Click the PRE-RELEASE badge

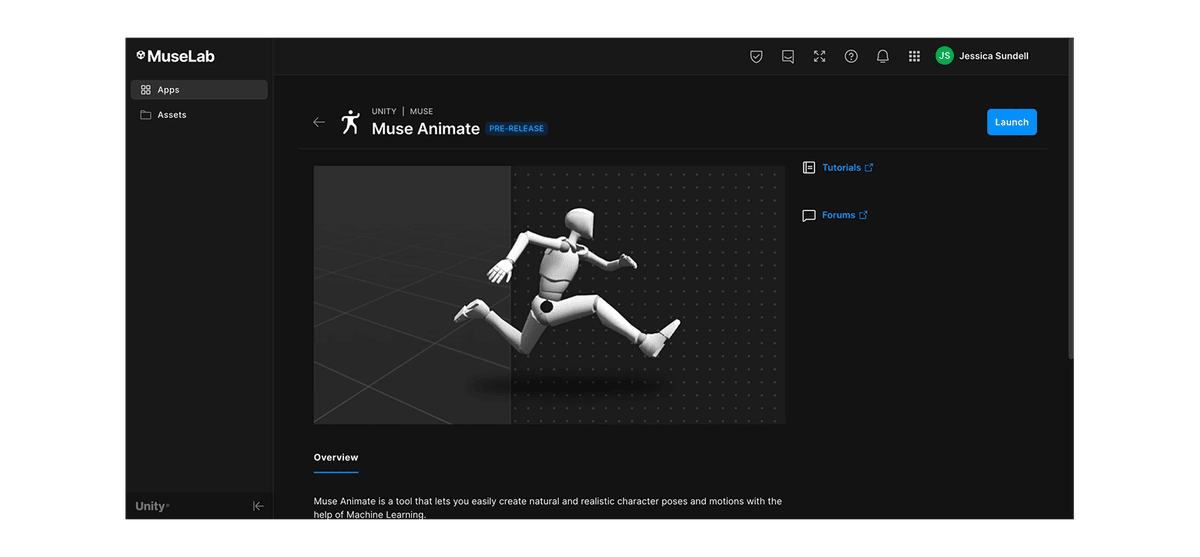pyautogui.click(x=517, y=129)
